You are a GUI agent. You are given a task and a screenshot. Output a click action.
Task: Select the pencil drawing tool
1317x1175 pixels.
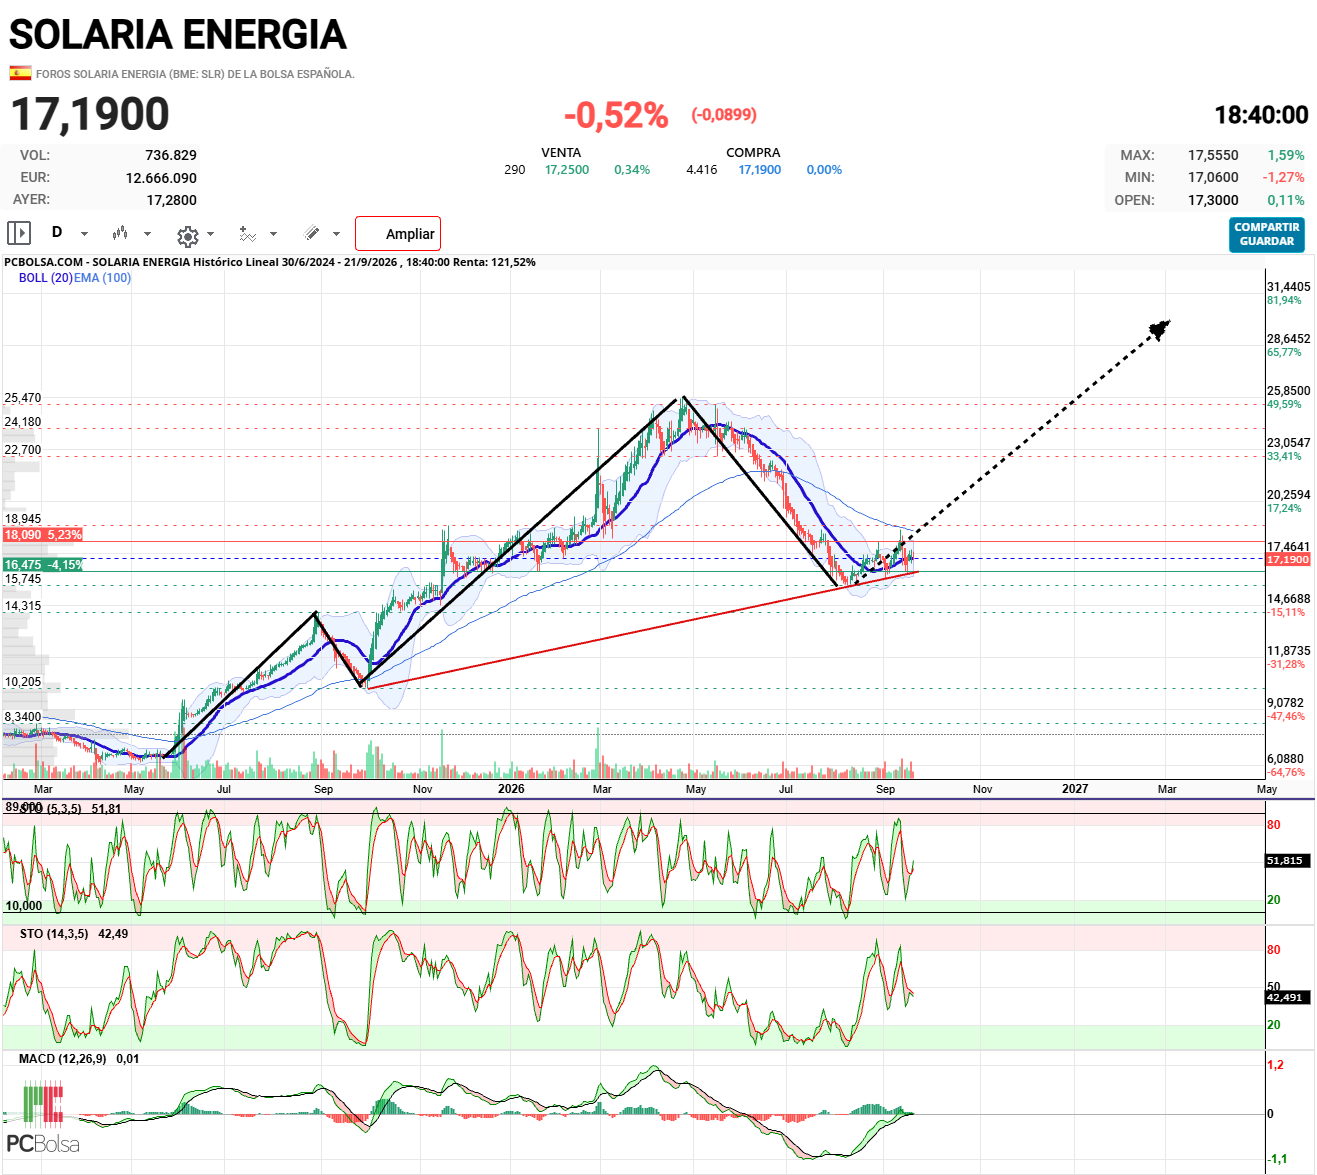[x=312, y=233]
